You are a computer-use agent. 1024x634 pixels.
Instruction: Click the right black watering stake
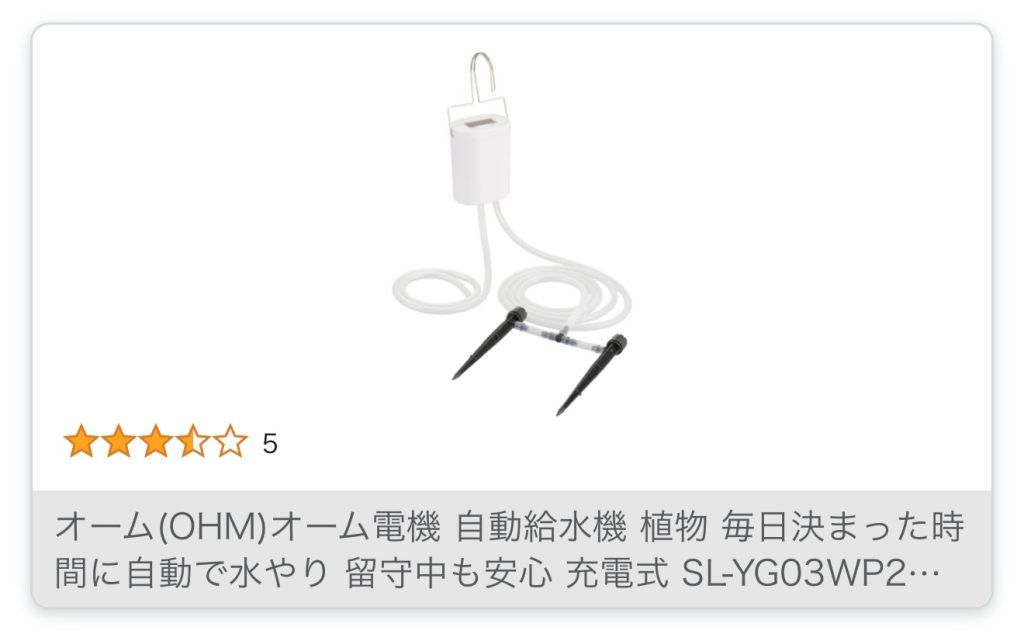point(592,374)
